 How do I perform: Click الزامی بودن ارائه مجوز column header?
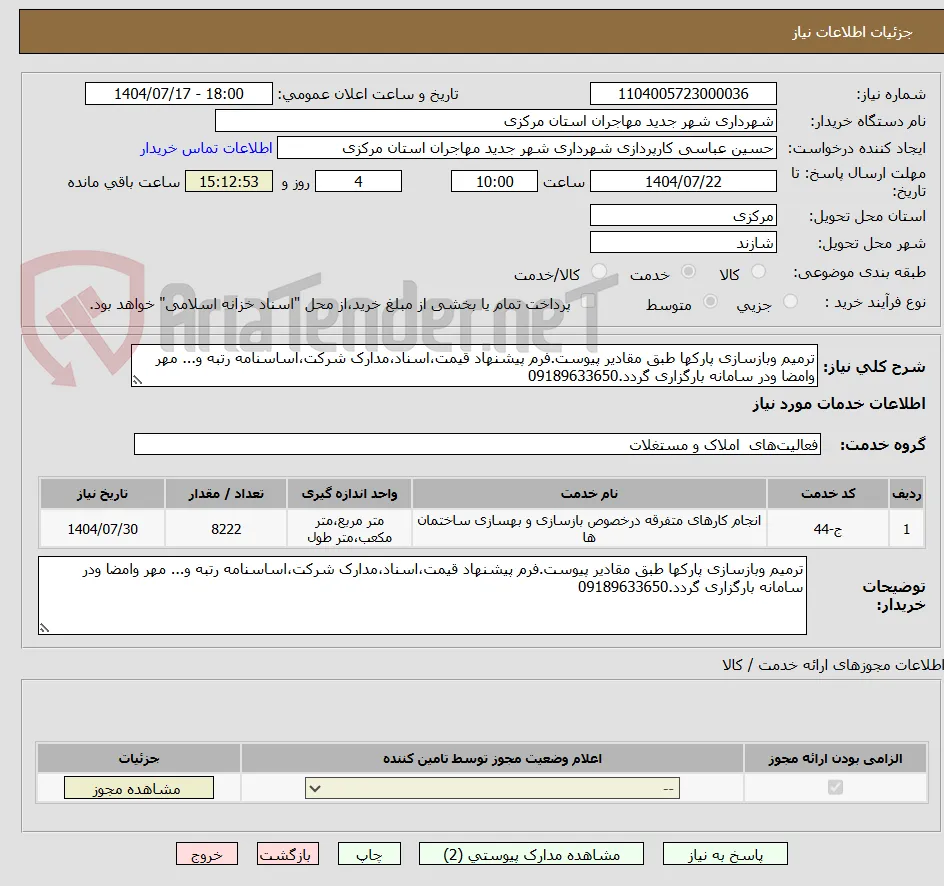point(836,758)
